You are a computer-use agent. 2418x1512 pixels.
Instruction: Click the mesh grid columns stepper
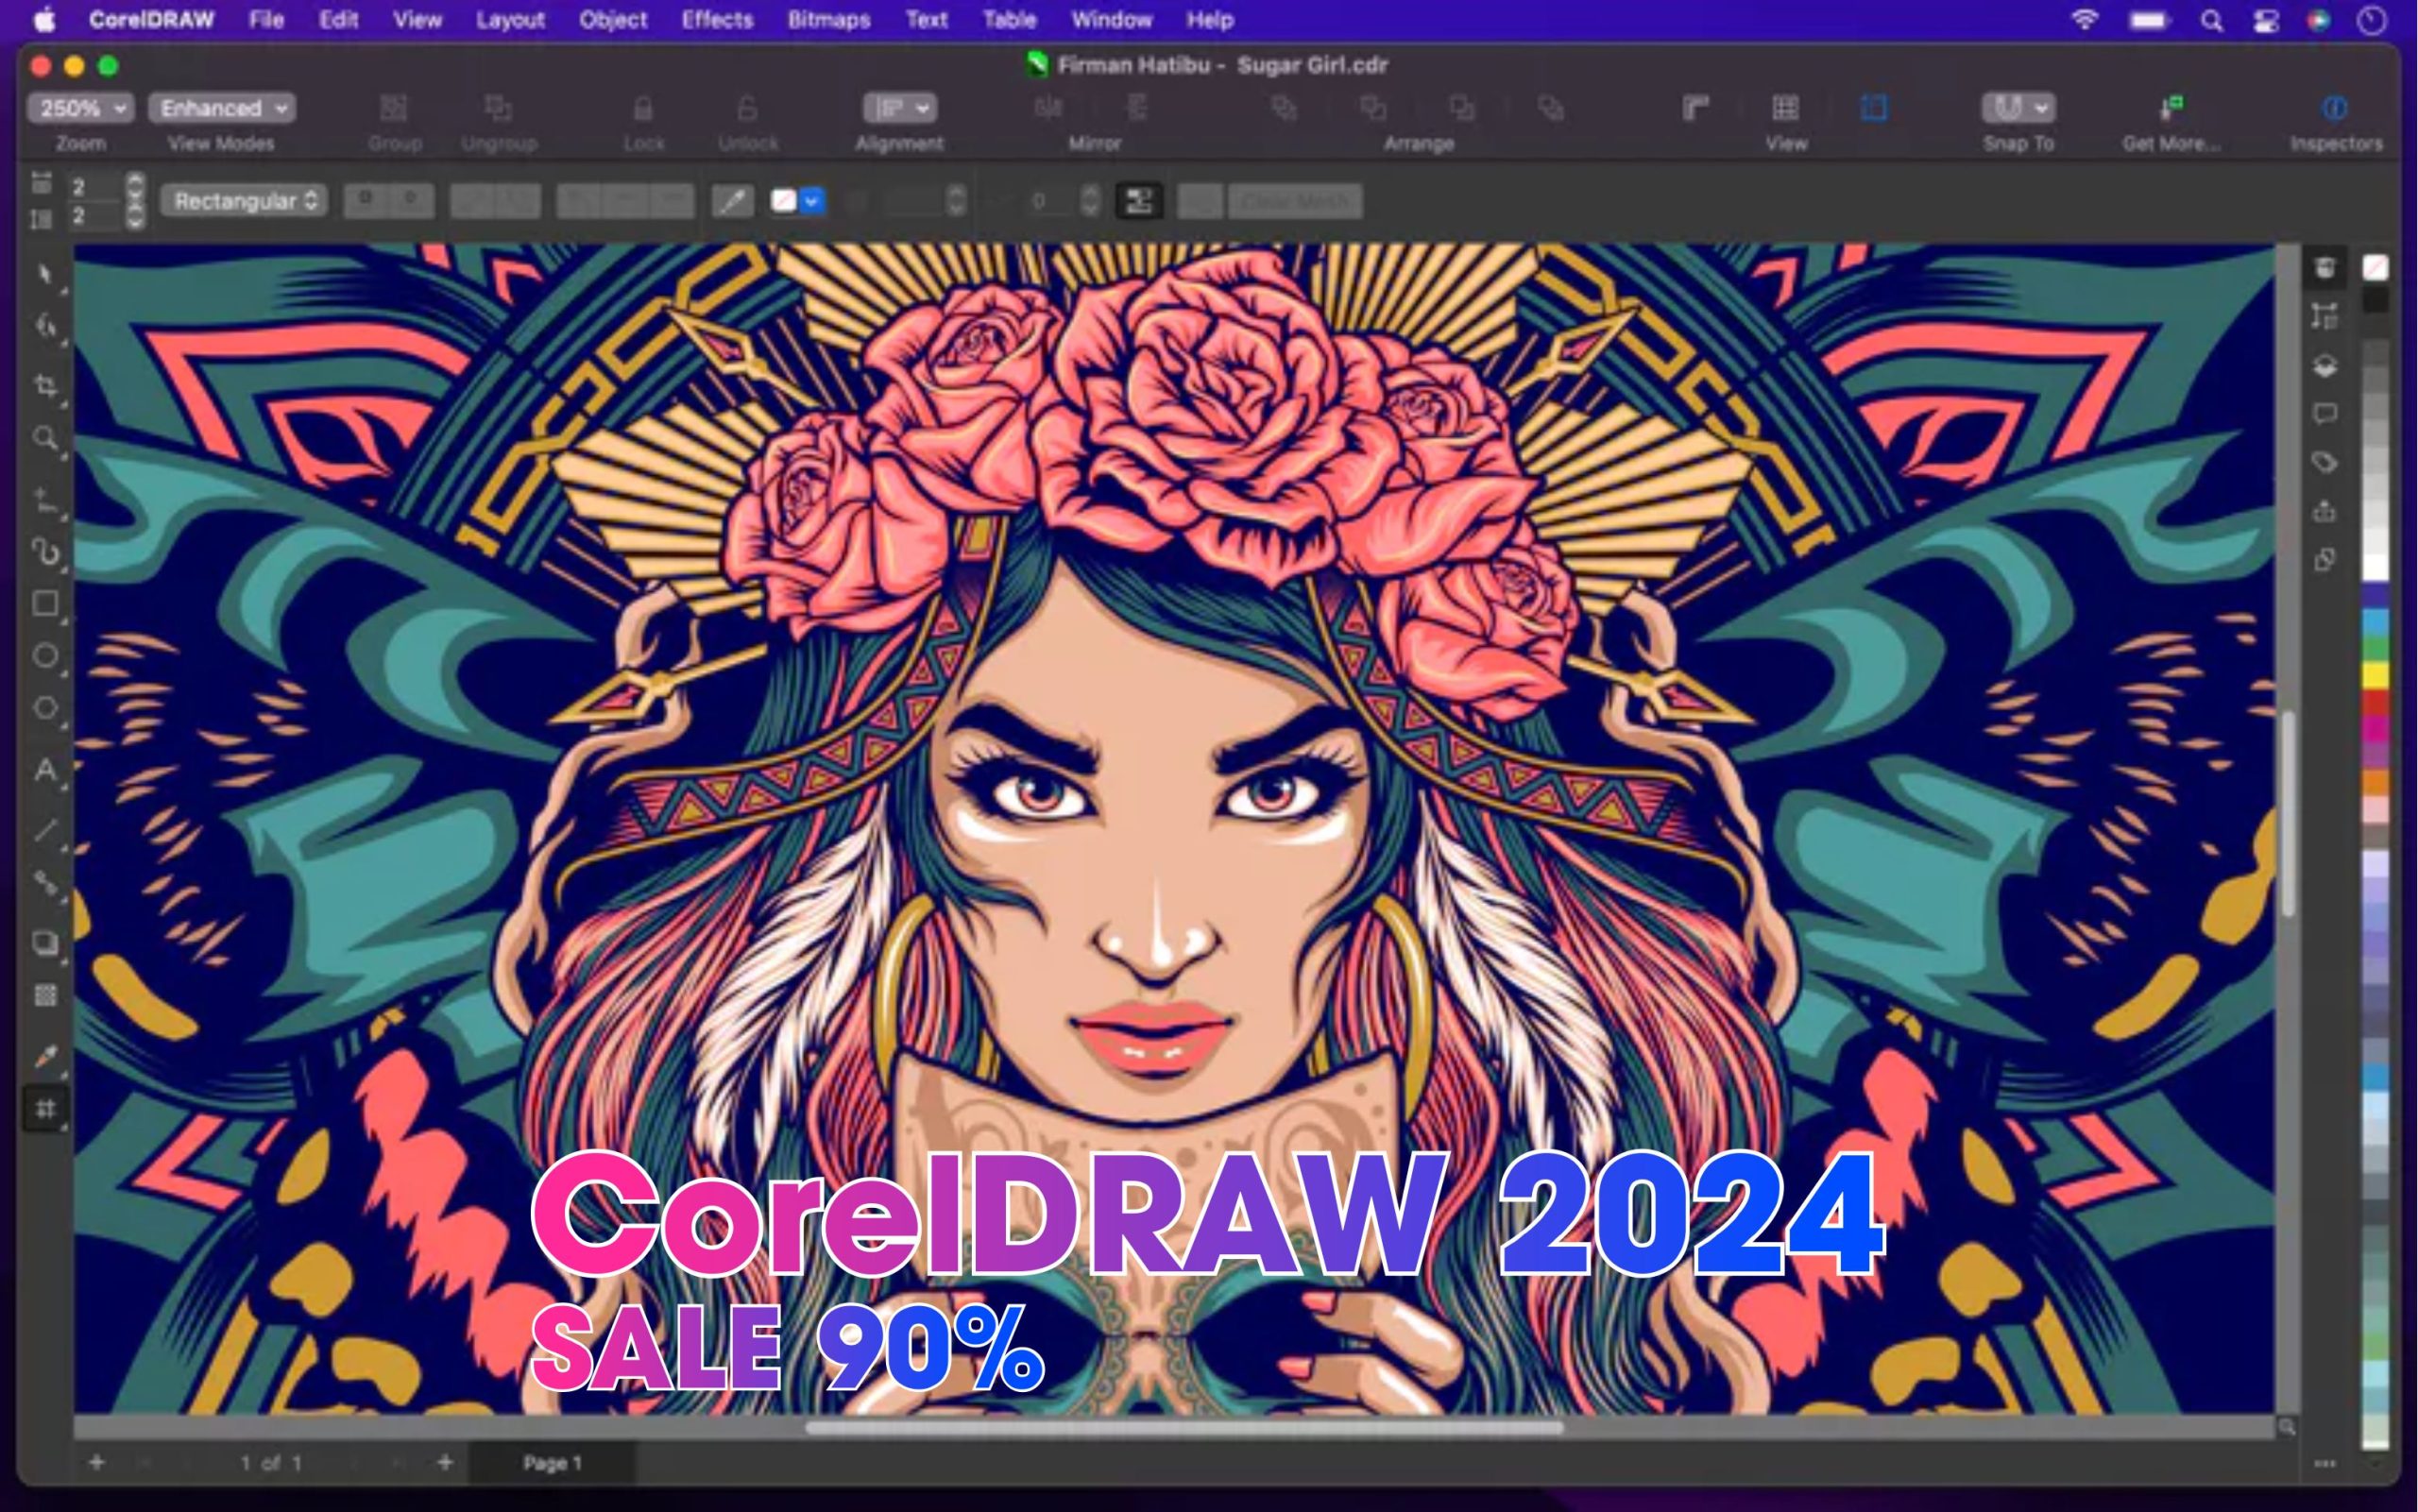pyautogui.click(x=136, y=186)
